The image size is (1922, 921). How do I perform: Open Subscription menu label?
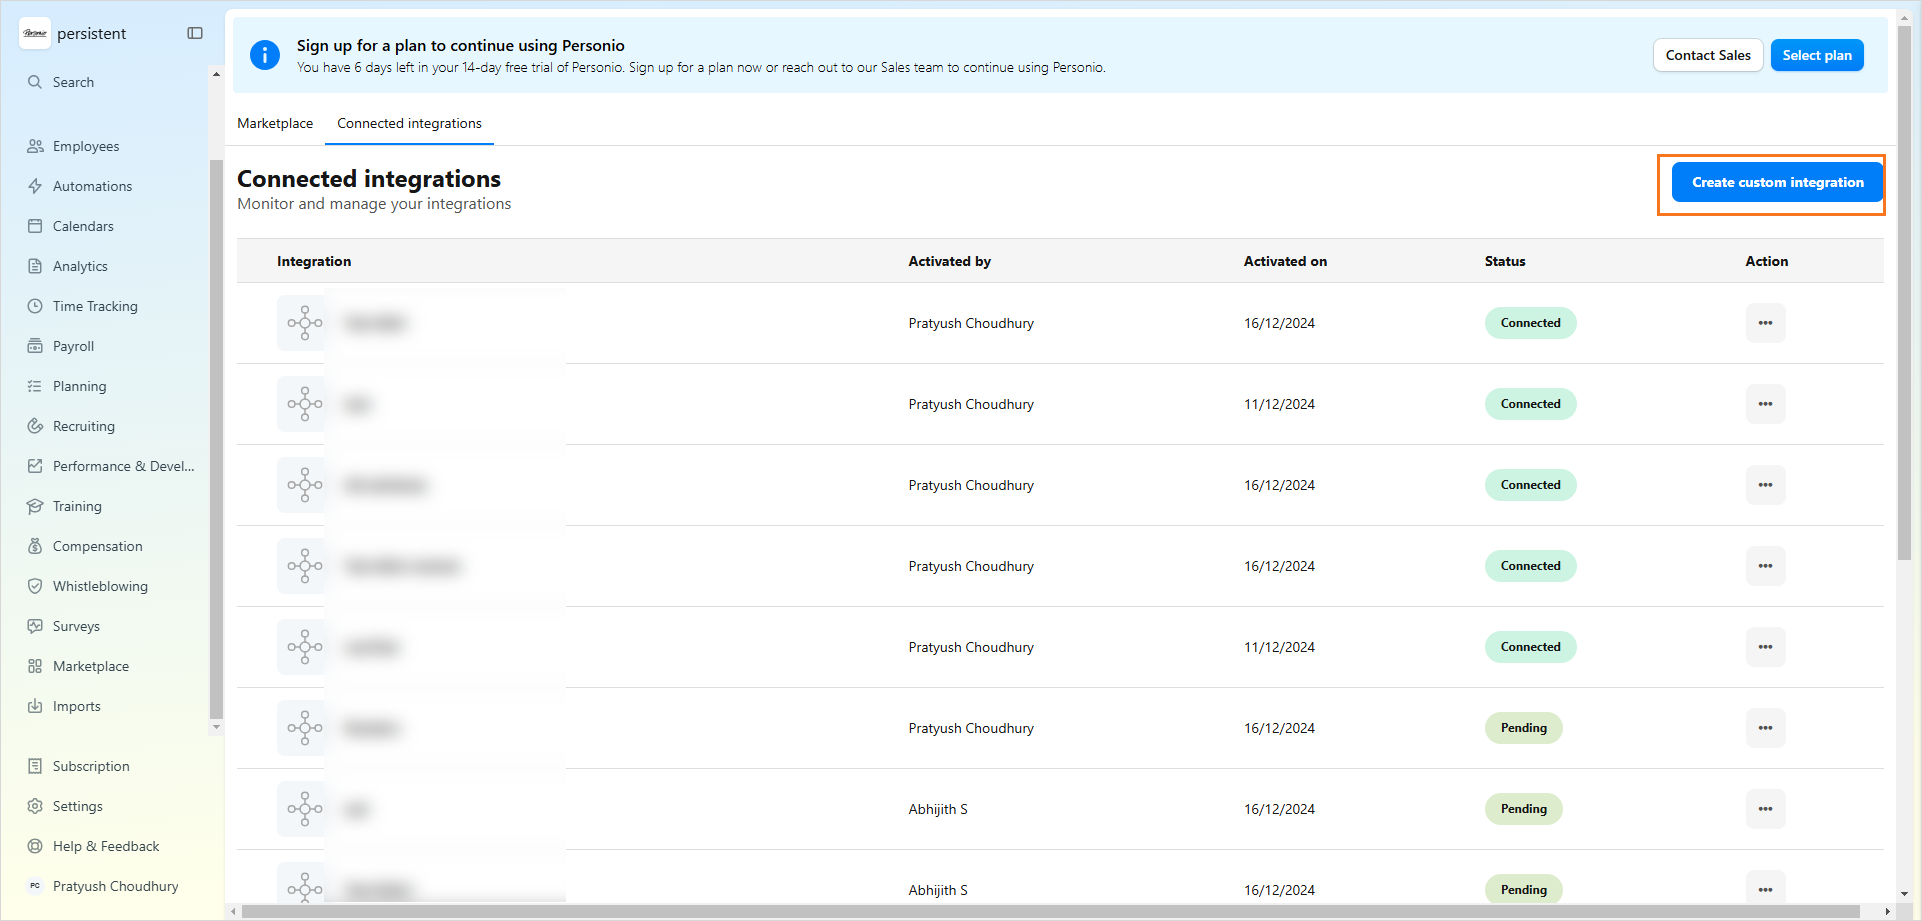[x=91, y=766]
